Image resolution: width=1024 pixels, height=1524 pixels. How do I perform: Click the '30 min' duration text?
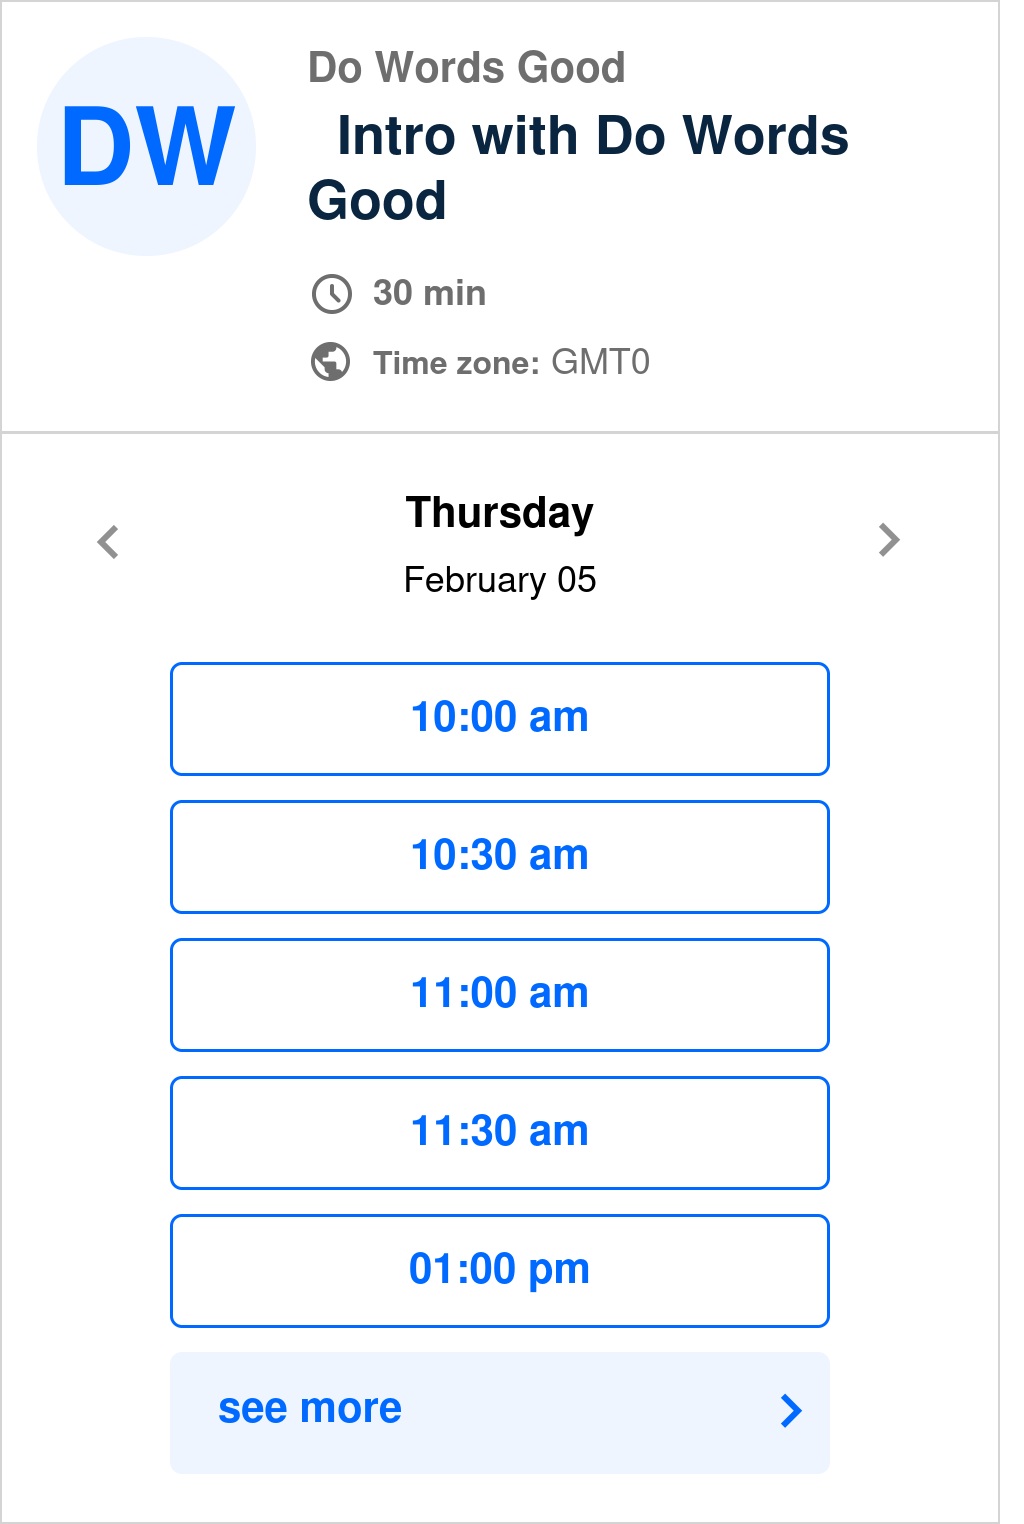[x=429, y=293]
